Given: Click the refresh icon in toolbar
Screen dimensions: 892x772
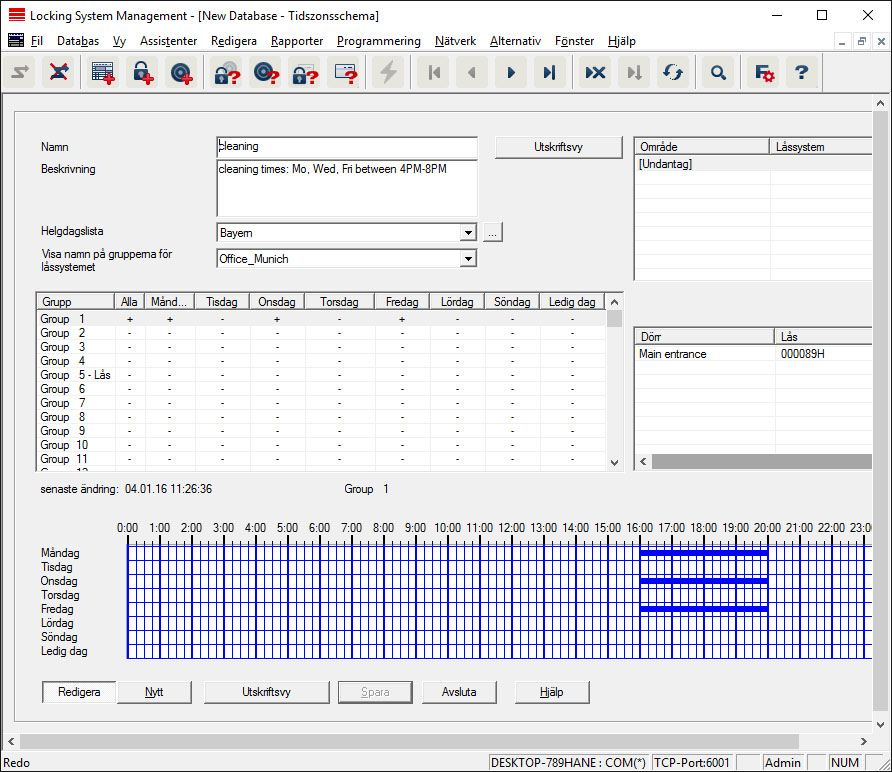Looking at the screenshot, I should 672,73.
